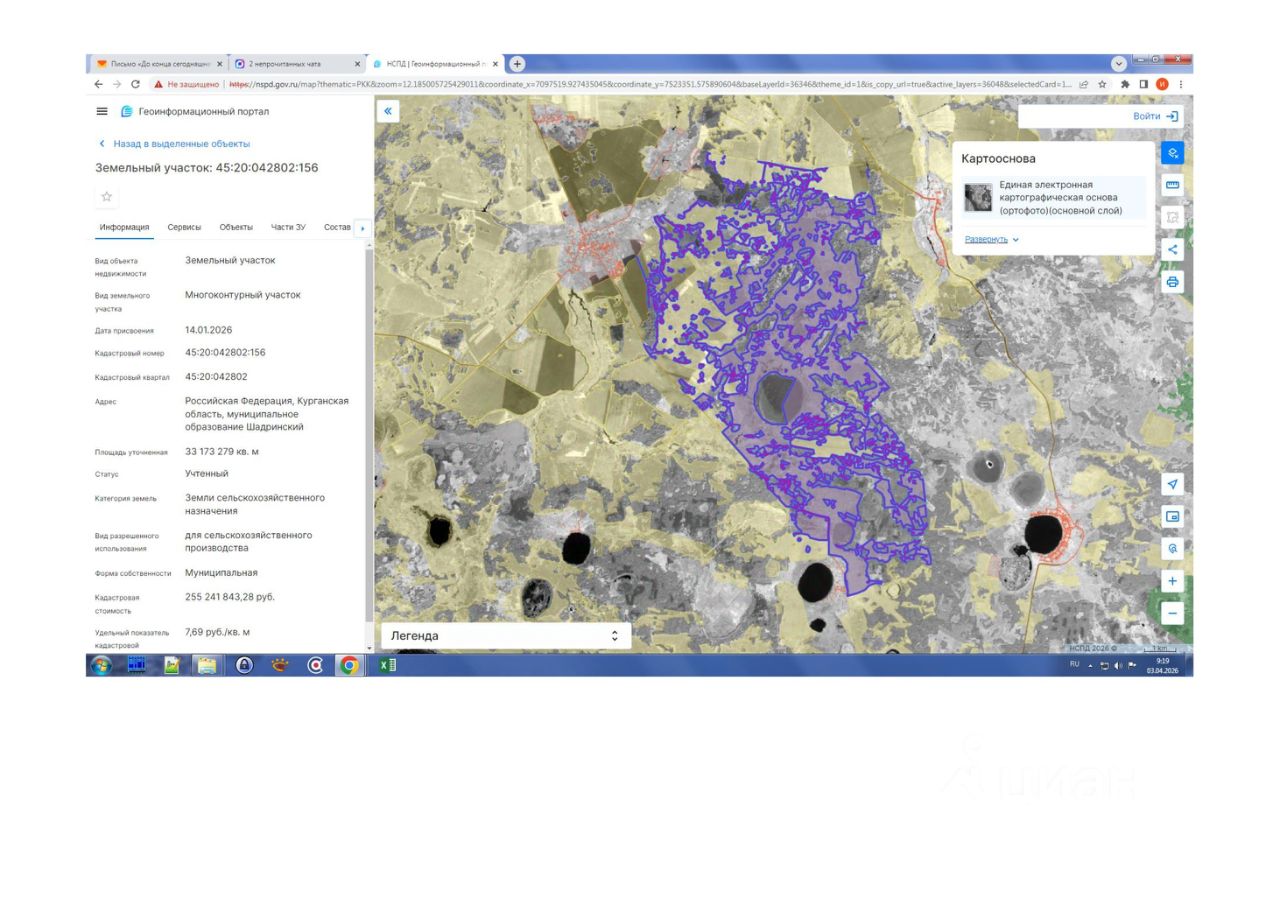Locate my position on the map
The image size is (1280, 905).
(x=1173, y=484)
